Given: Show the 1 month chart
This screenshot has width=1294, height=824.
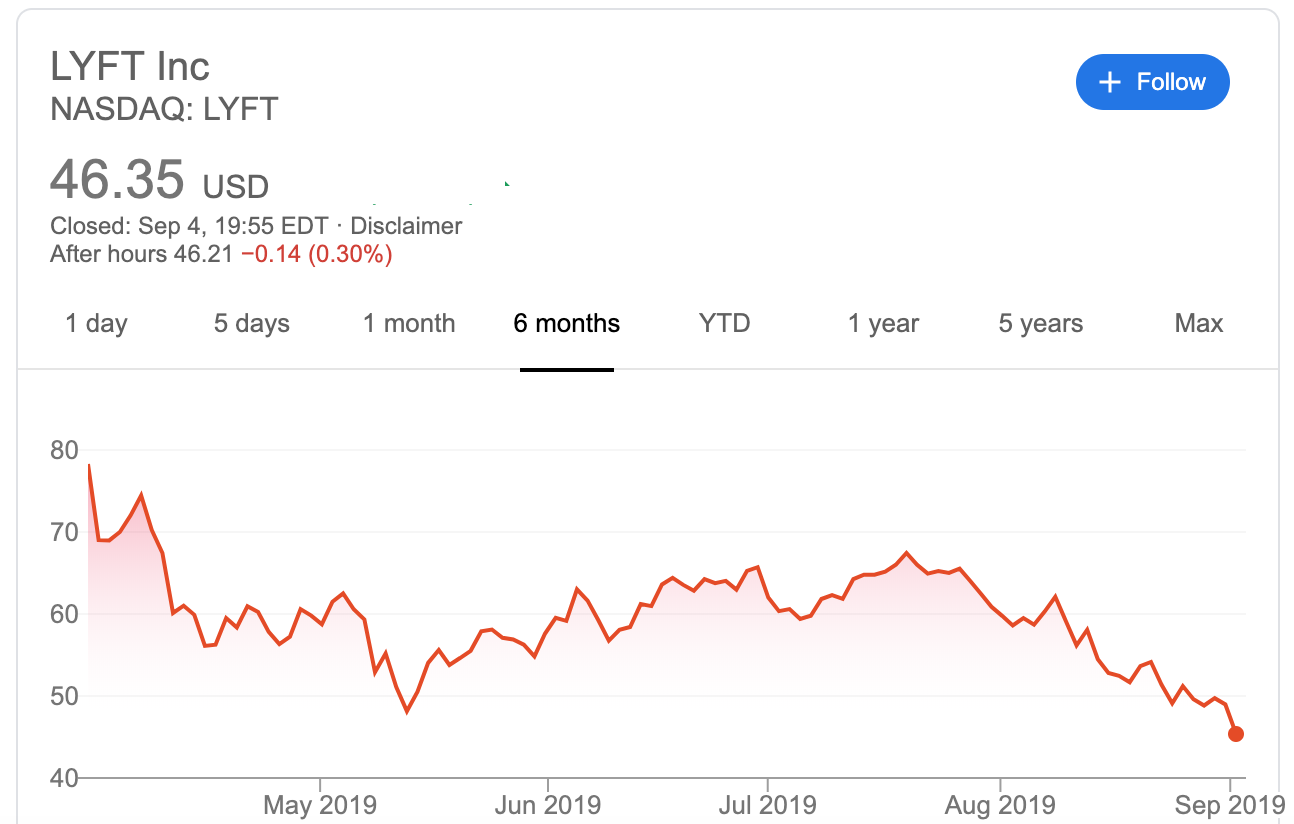Looking at the screenshot, I should coord(408,324).
